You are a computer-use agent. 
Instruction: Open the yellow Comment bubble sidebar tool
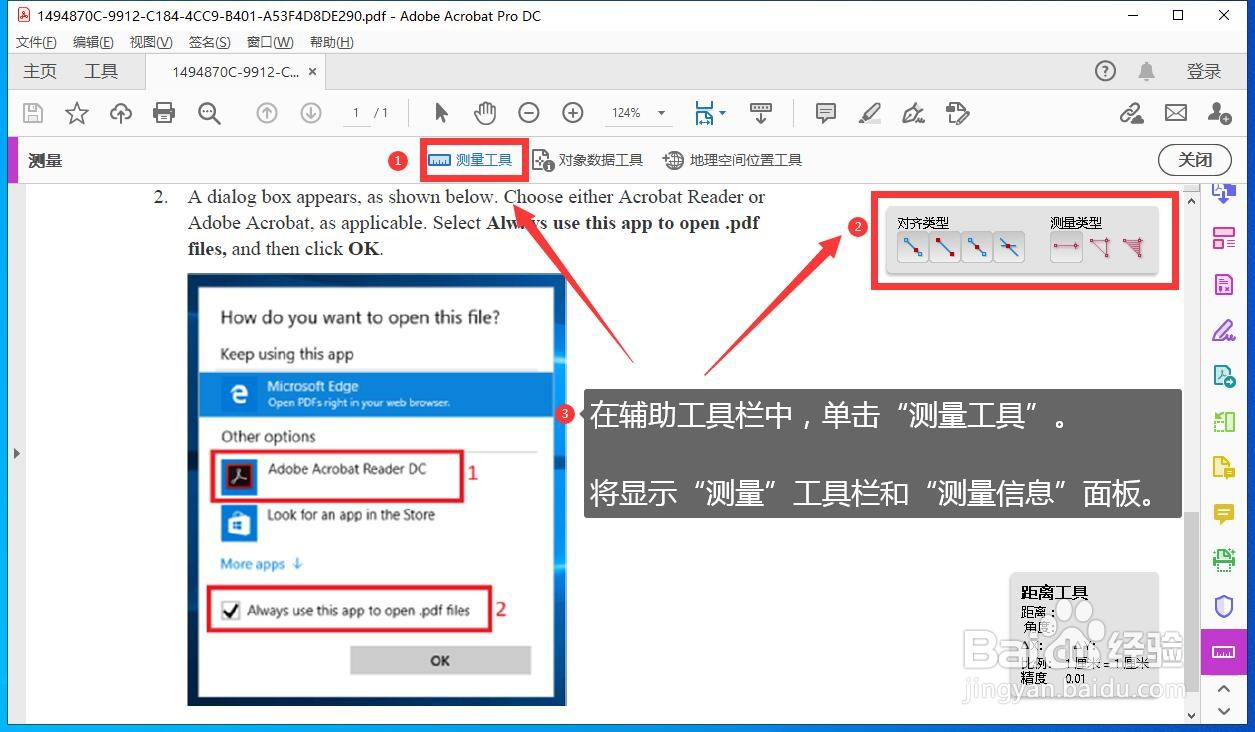tap(1224, 514)
